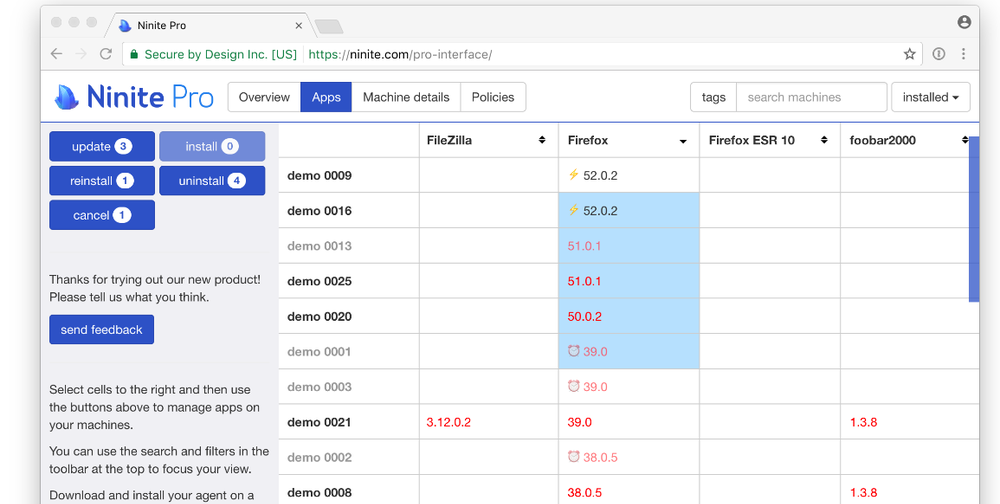This screenshot has width=1000, height=504.
Task: Bookmark page with star icon
Action: 909,54
